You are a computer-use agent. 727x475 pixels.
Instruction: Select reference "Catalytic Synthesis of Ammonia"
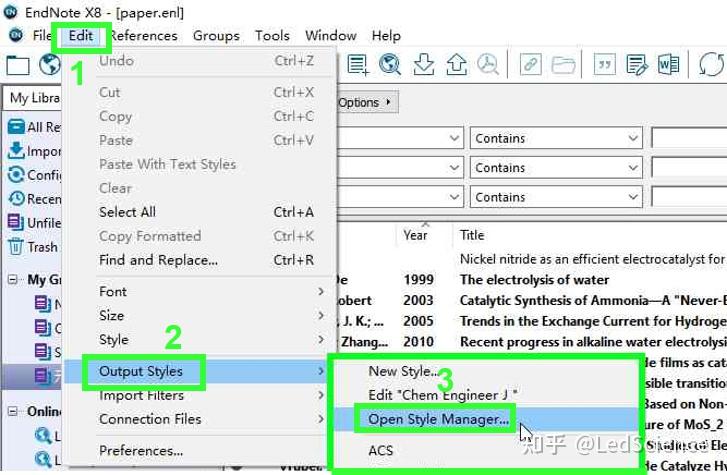point(592,301)
